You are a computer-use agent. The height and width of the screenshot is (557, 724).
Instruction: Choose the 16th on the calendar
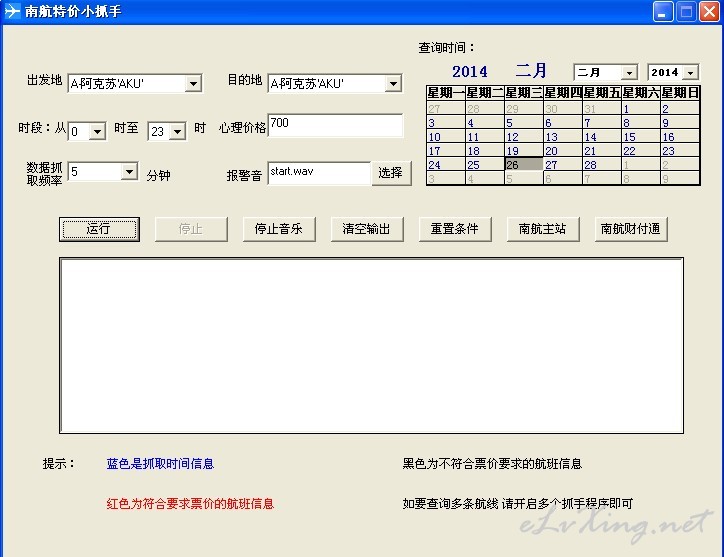tap(680, 137)
